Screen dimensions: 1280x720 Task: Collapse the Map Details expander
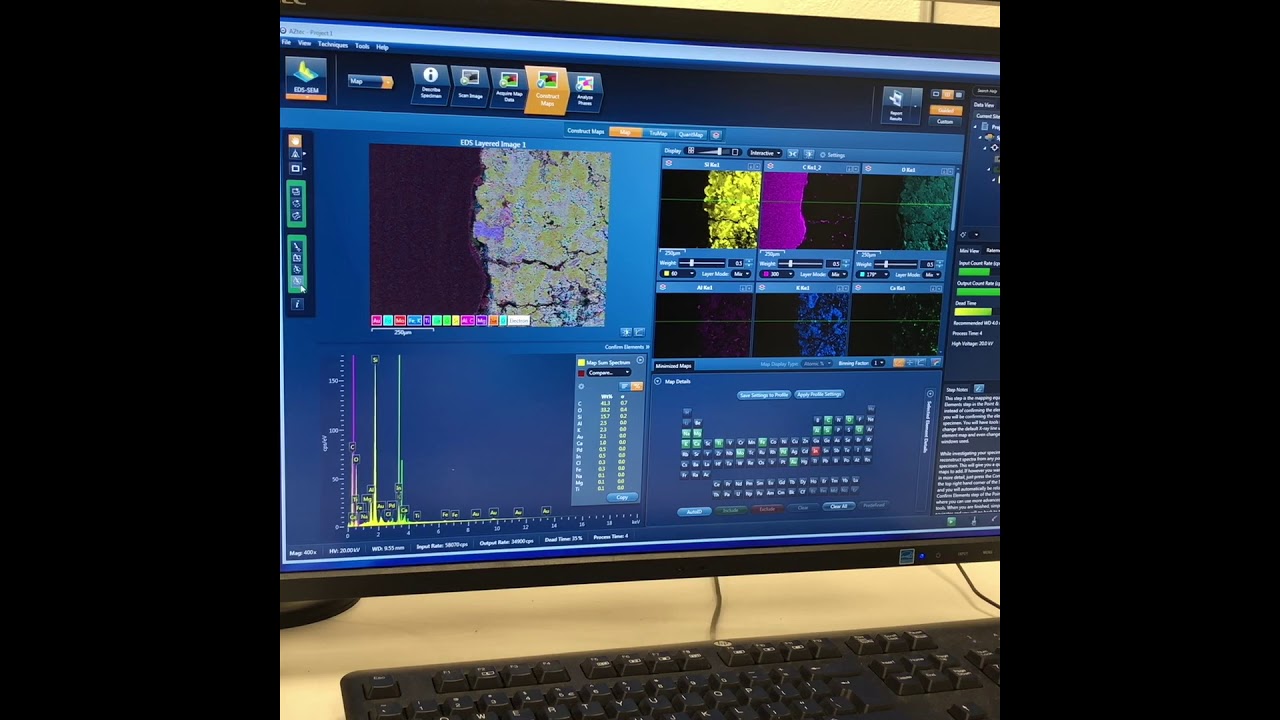pyautogui.click(x=657, y=381)
